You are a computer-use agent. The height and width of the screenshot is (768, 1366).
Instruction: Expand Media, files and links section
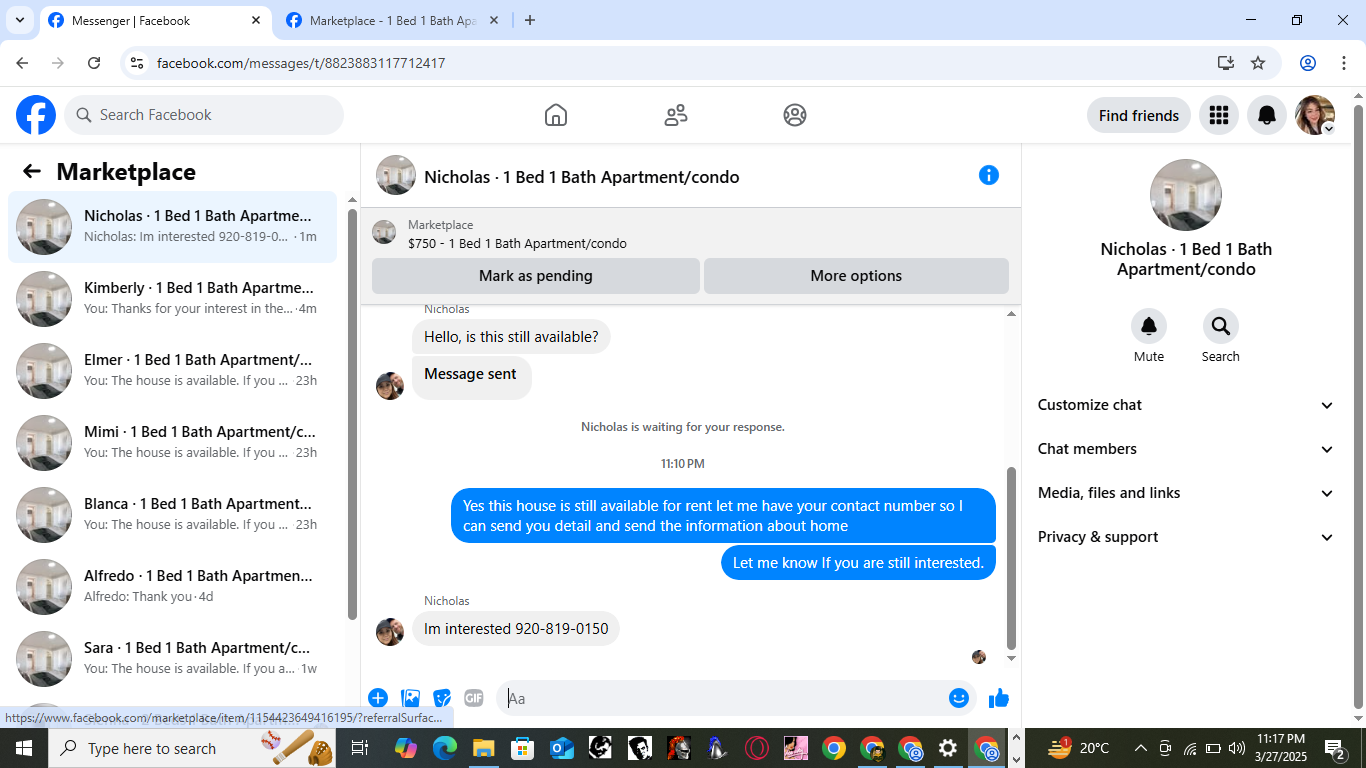[x=1186, y=493]
